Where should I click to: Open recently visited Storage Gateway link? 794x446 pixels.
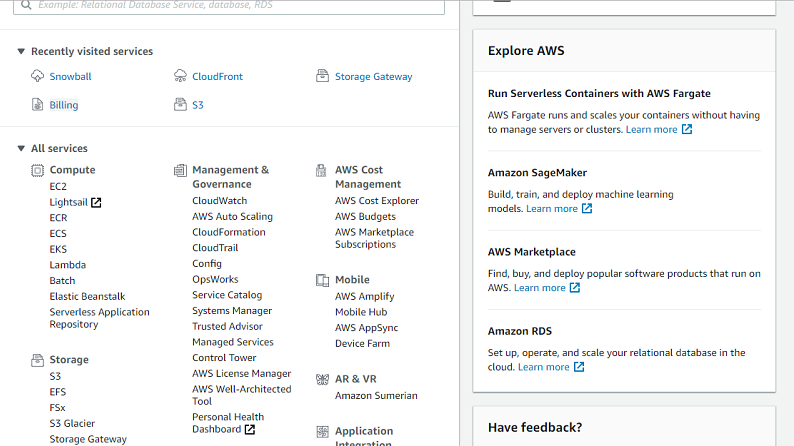coord(374,76)
